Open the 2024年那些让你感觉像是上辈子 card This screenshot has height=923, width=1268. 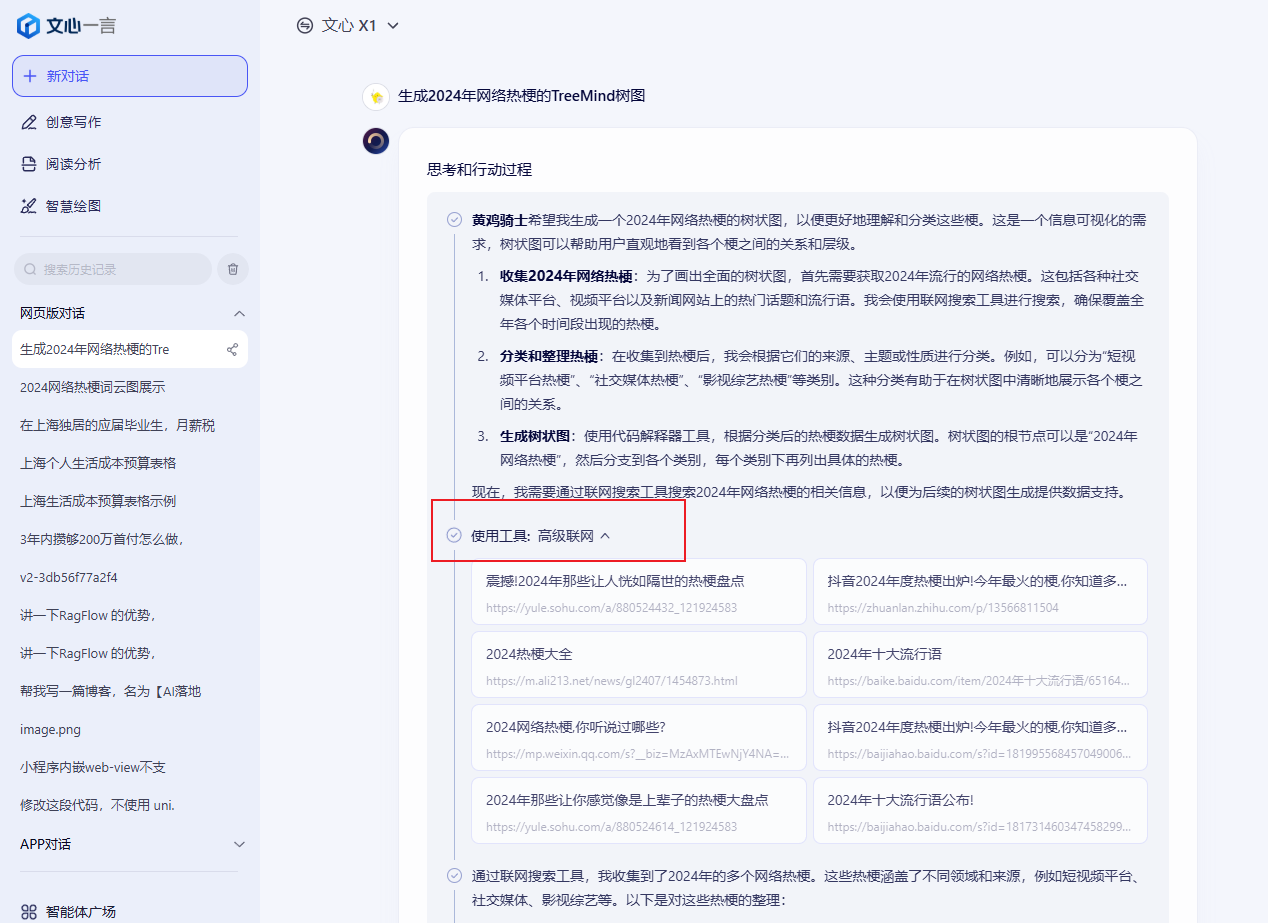coord(639,811)
